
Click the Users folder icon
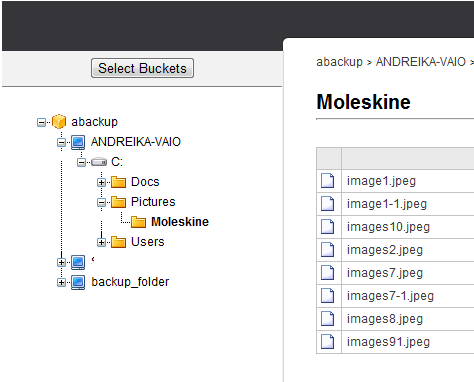[118, 242]
